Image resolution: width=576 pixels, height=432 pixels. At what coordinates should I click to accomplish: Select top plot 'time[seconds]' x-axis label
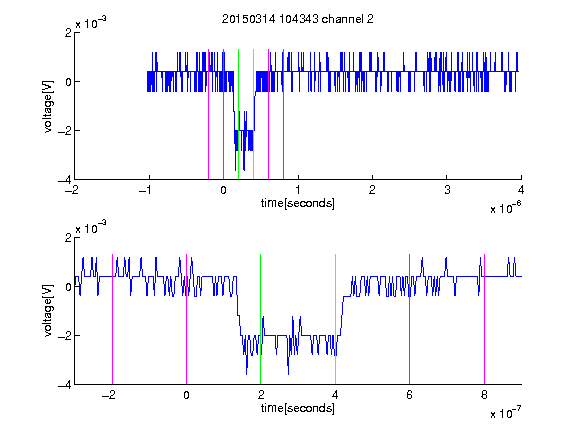coord(298,203)
